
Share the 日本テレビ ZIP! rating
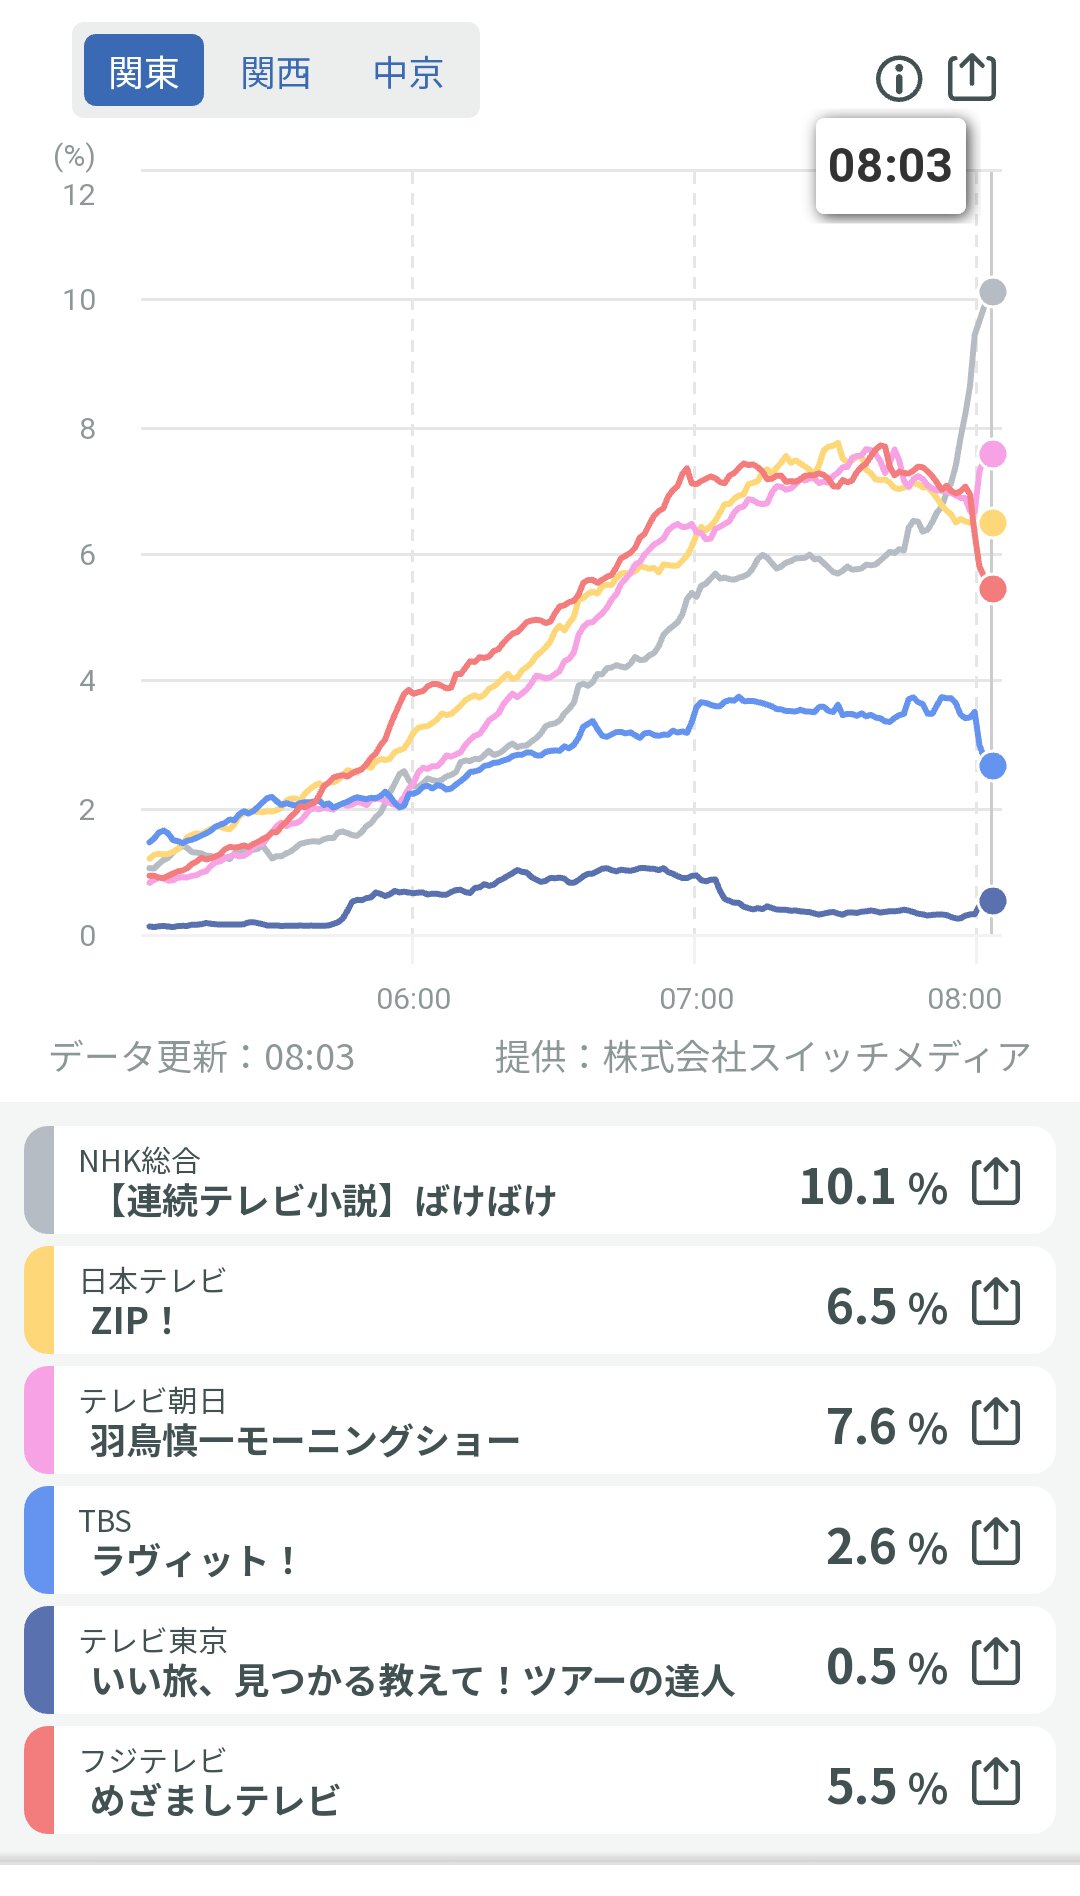(x=996, y=1302)
